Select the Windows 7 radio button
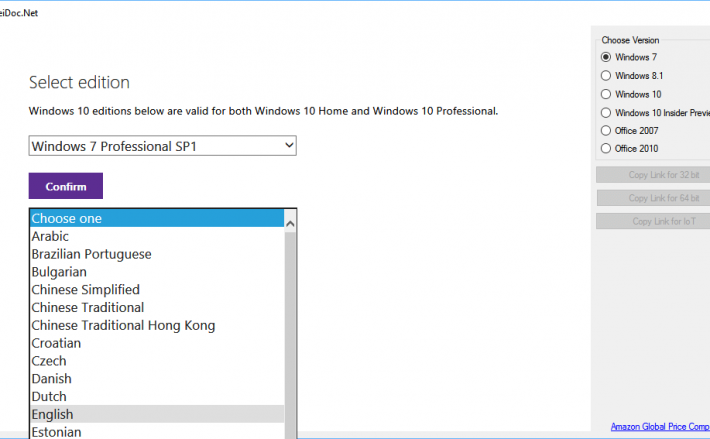710x439 pixels. pos(606,57)
